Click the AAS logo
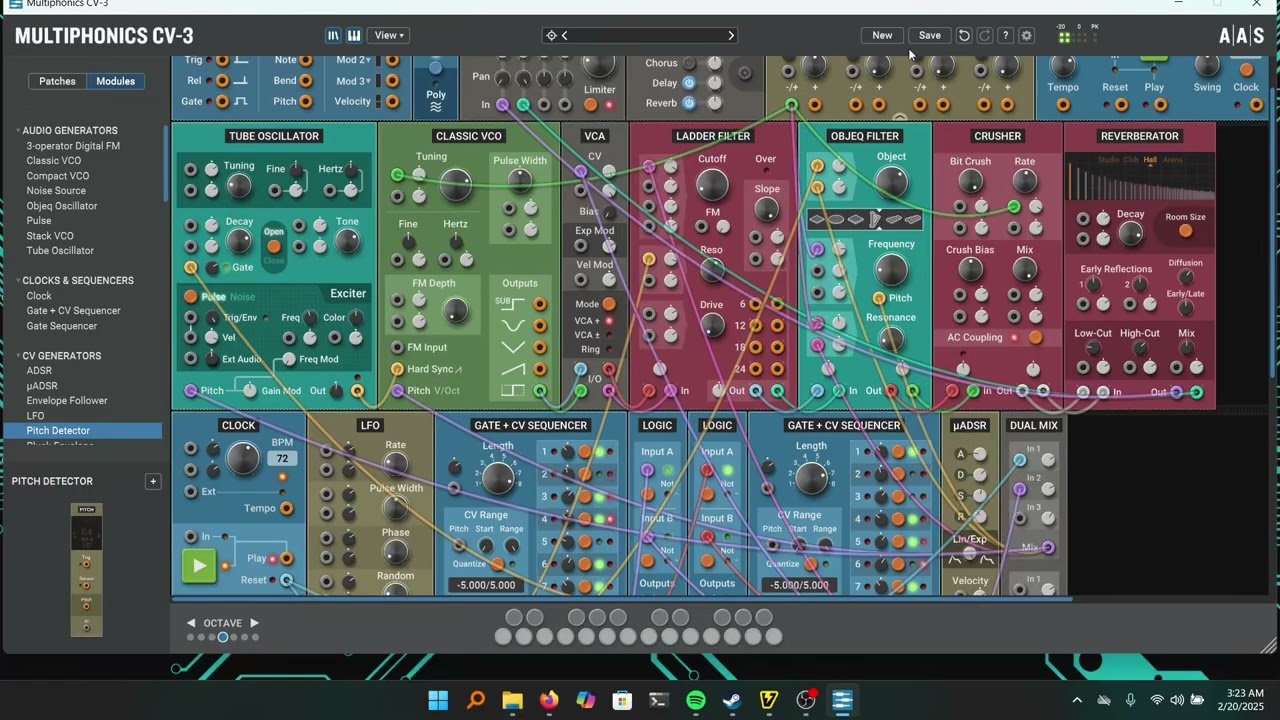The height and width of the screenshot is (720, 1280). (x=1241, y=36)
